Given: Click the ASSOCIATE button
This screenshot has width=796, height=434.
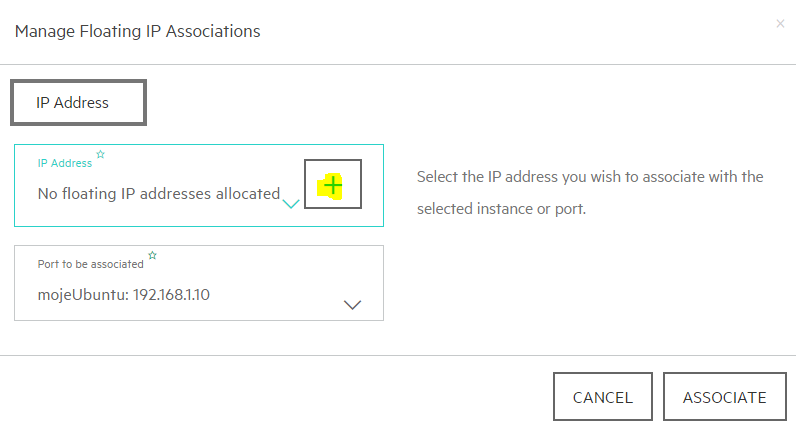Looking at the screenshot, I should pos(724,397).
